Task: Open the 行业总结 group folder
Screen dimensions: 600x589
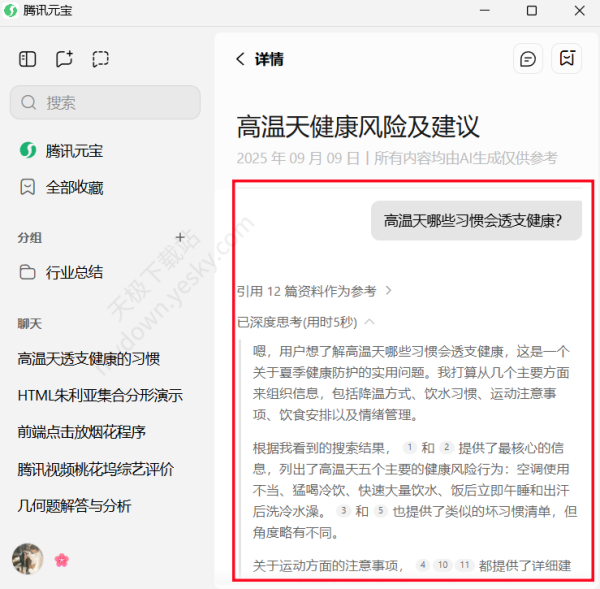Action: (x=73, y=272)
